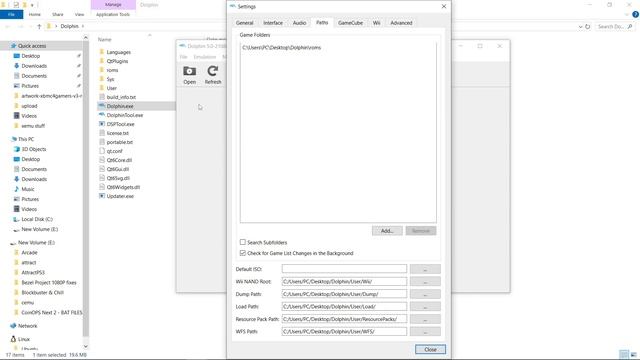Screen dimensions: 640x360
Task: Select DolphinTool.exe file icon
Action: (102, 115)
